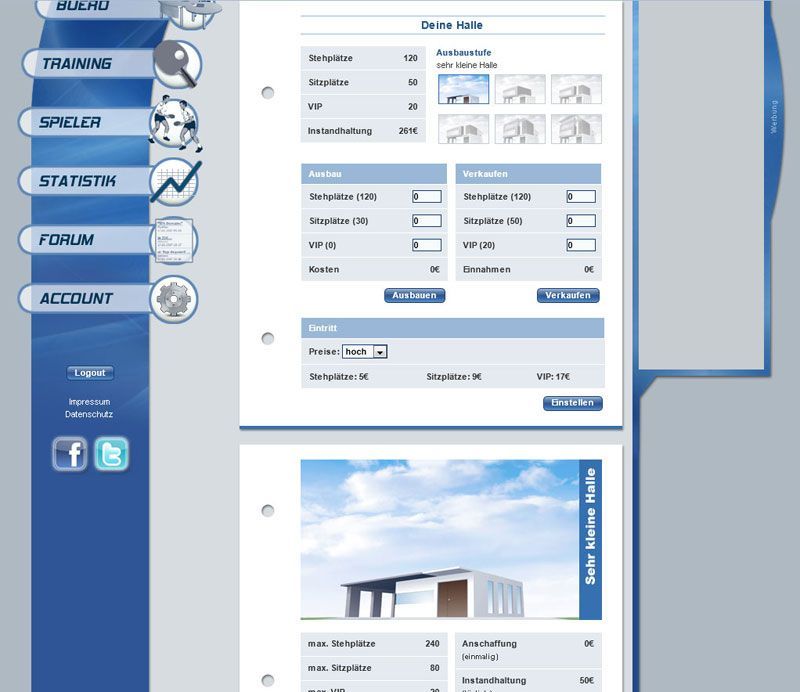Click the max. Stehplätze 240 row

(373, 644)
